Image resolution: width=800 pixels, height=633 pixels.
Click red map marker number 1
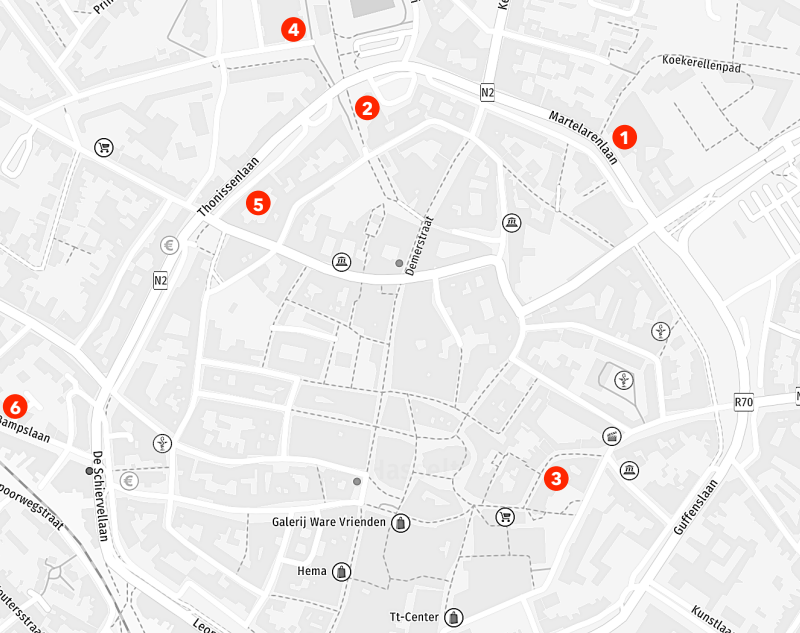[x=624, y=137]
